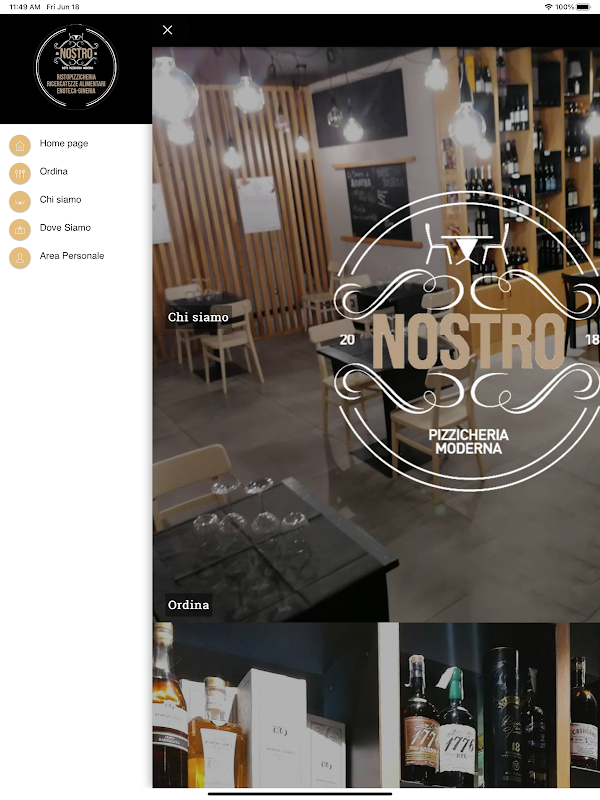Go to Dove Siamo menu entry
This screenshot has width=600, height=800.
65,228
